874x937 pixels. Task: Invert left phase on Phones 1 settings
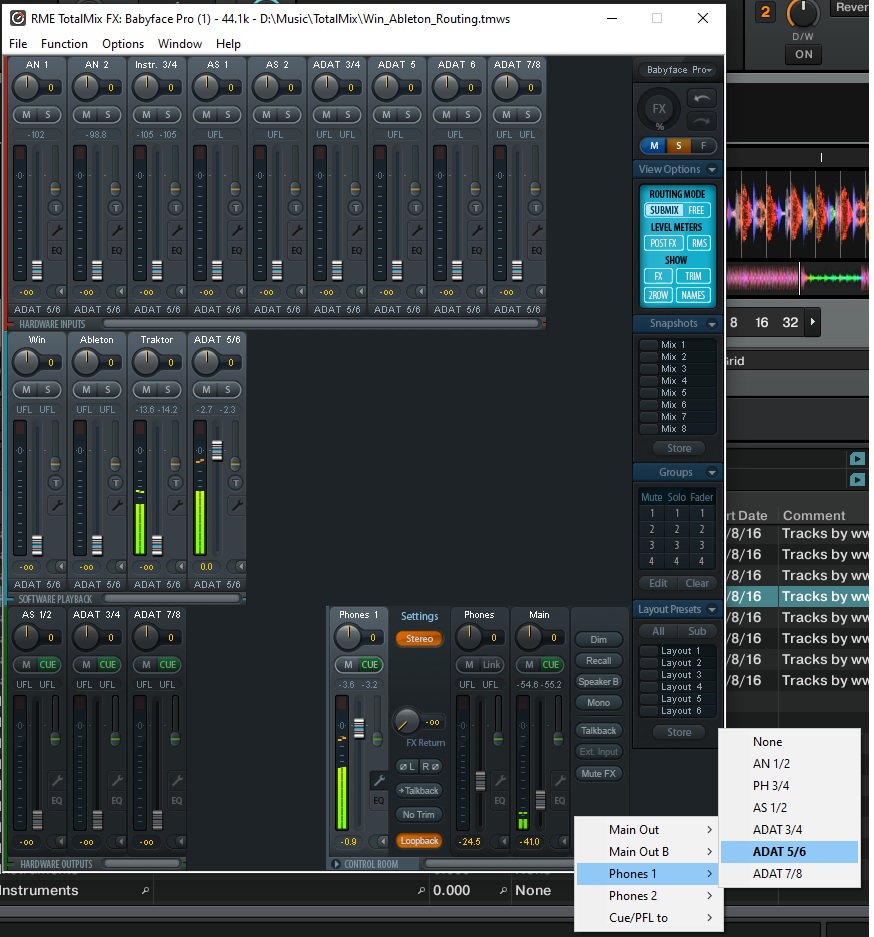point(407,766)
